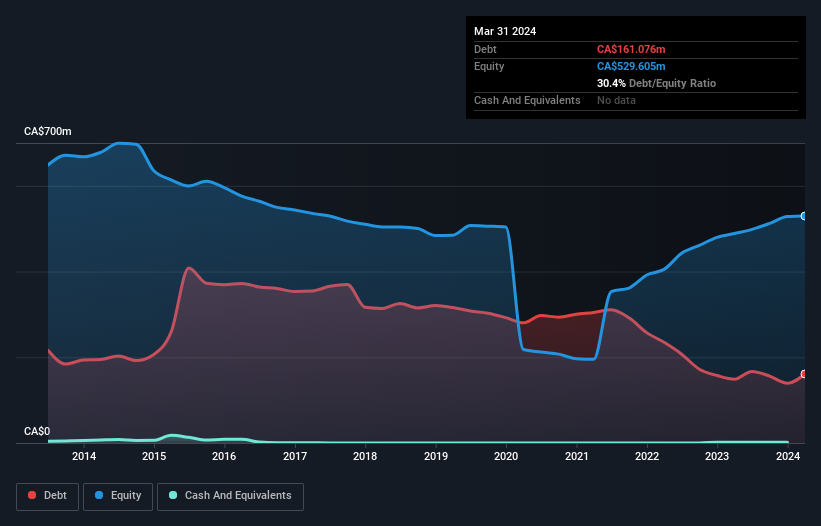Click the Mar 31 2024 tooltip date
The image size is (821, 526).
pyautogui.click(x=505, y=31)
